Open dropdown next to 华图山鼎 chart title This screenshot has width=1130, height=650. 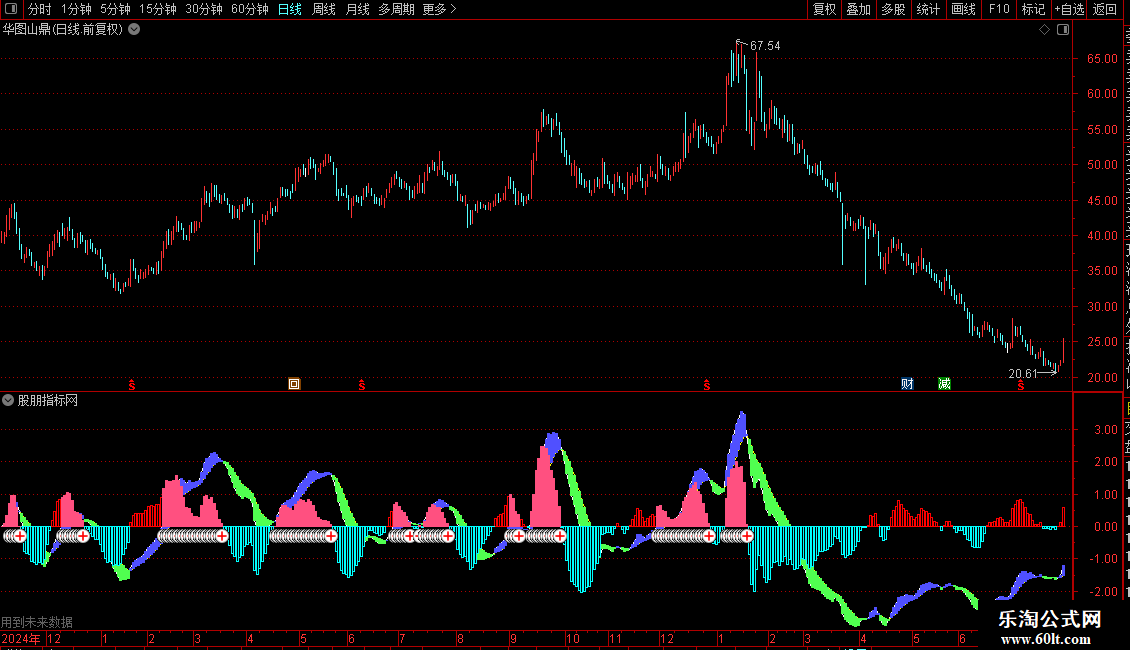point(134,30)
